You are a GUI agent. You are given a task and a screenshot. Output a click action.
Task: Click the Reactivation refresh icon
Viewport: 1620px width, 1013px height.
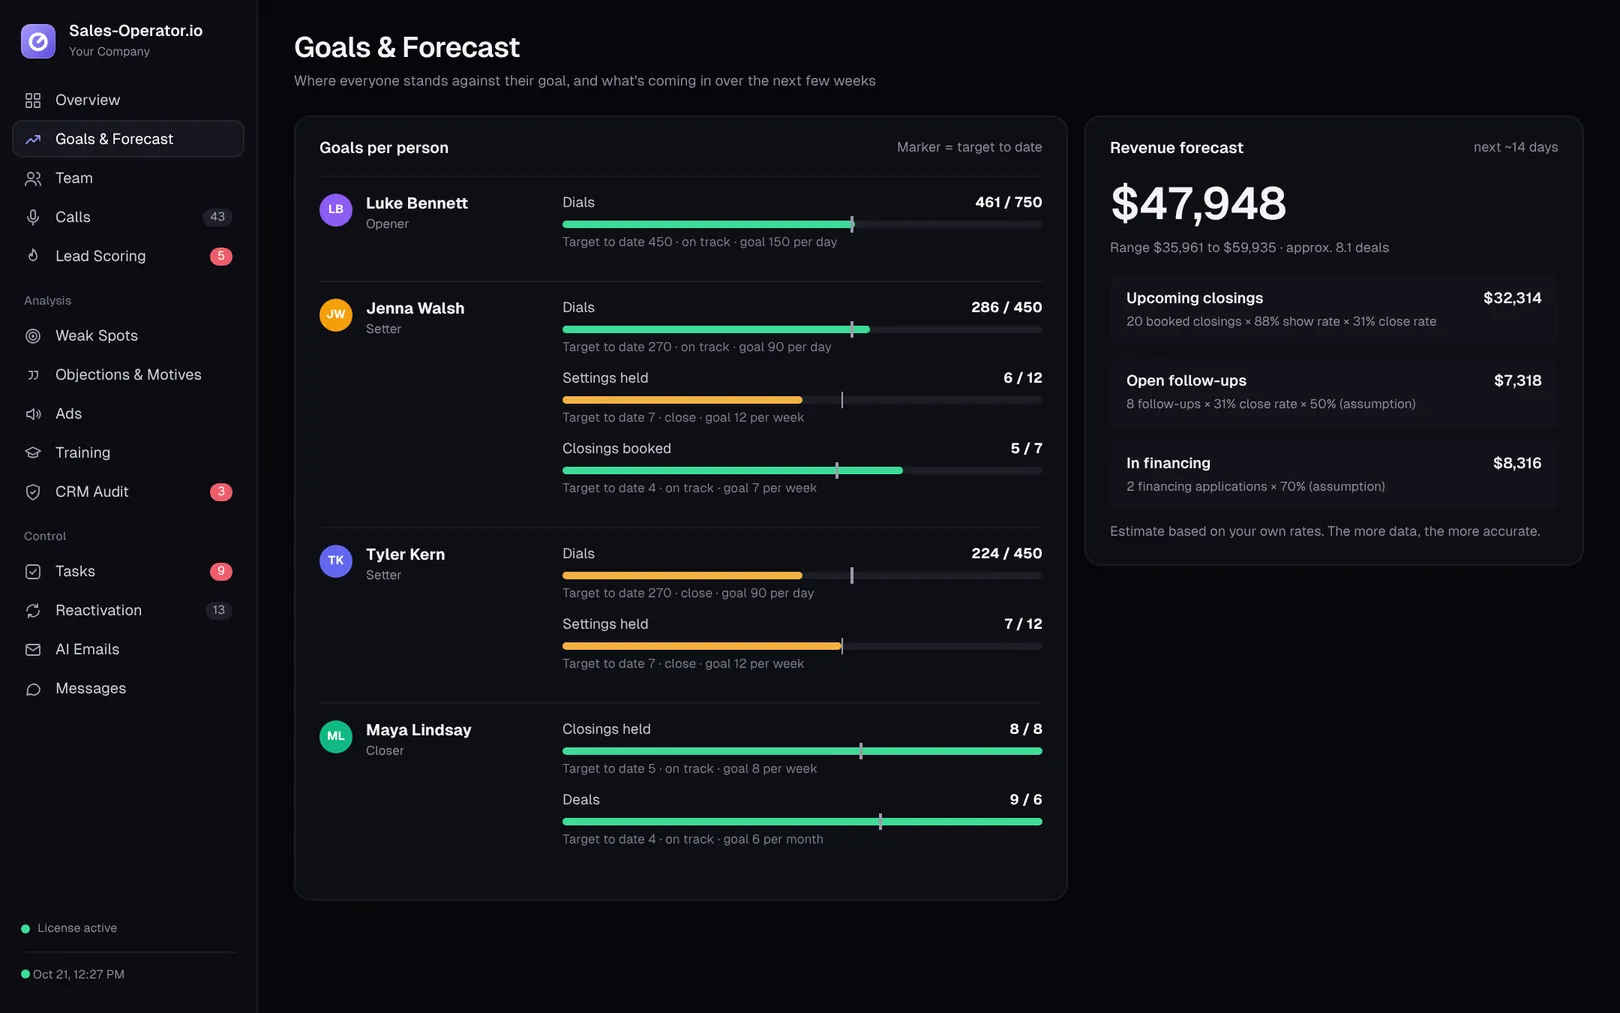pos(33,611)
